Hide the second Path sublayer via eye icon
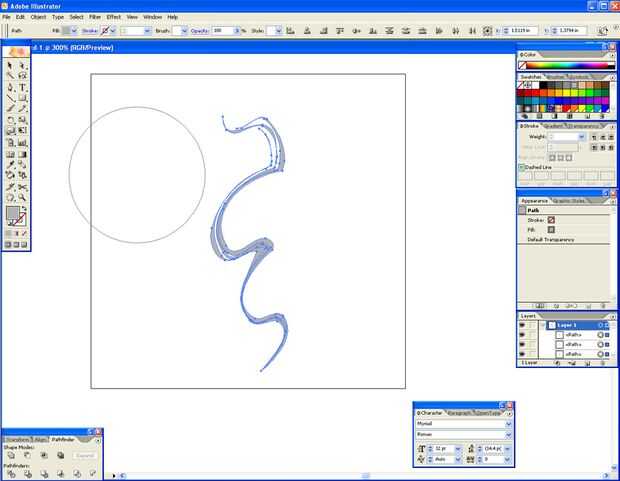 coord(522,345)
